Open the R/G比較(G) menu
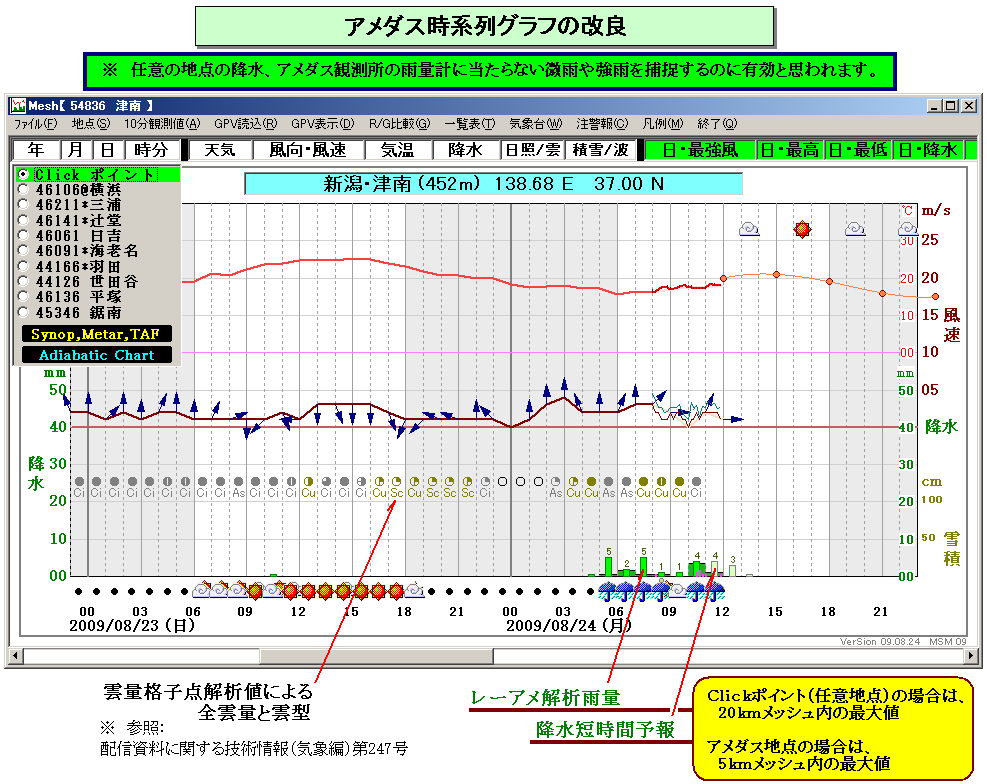 coord(400,124)
